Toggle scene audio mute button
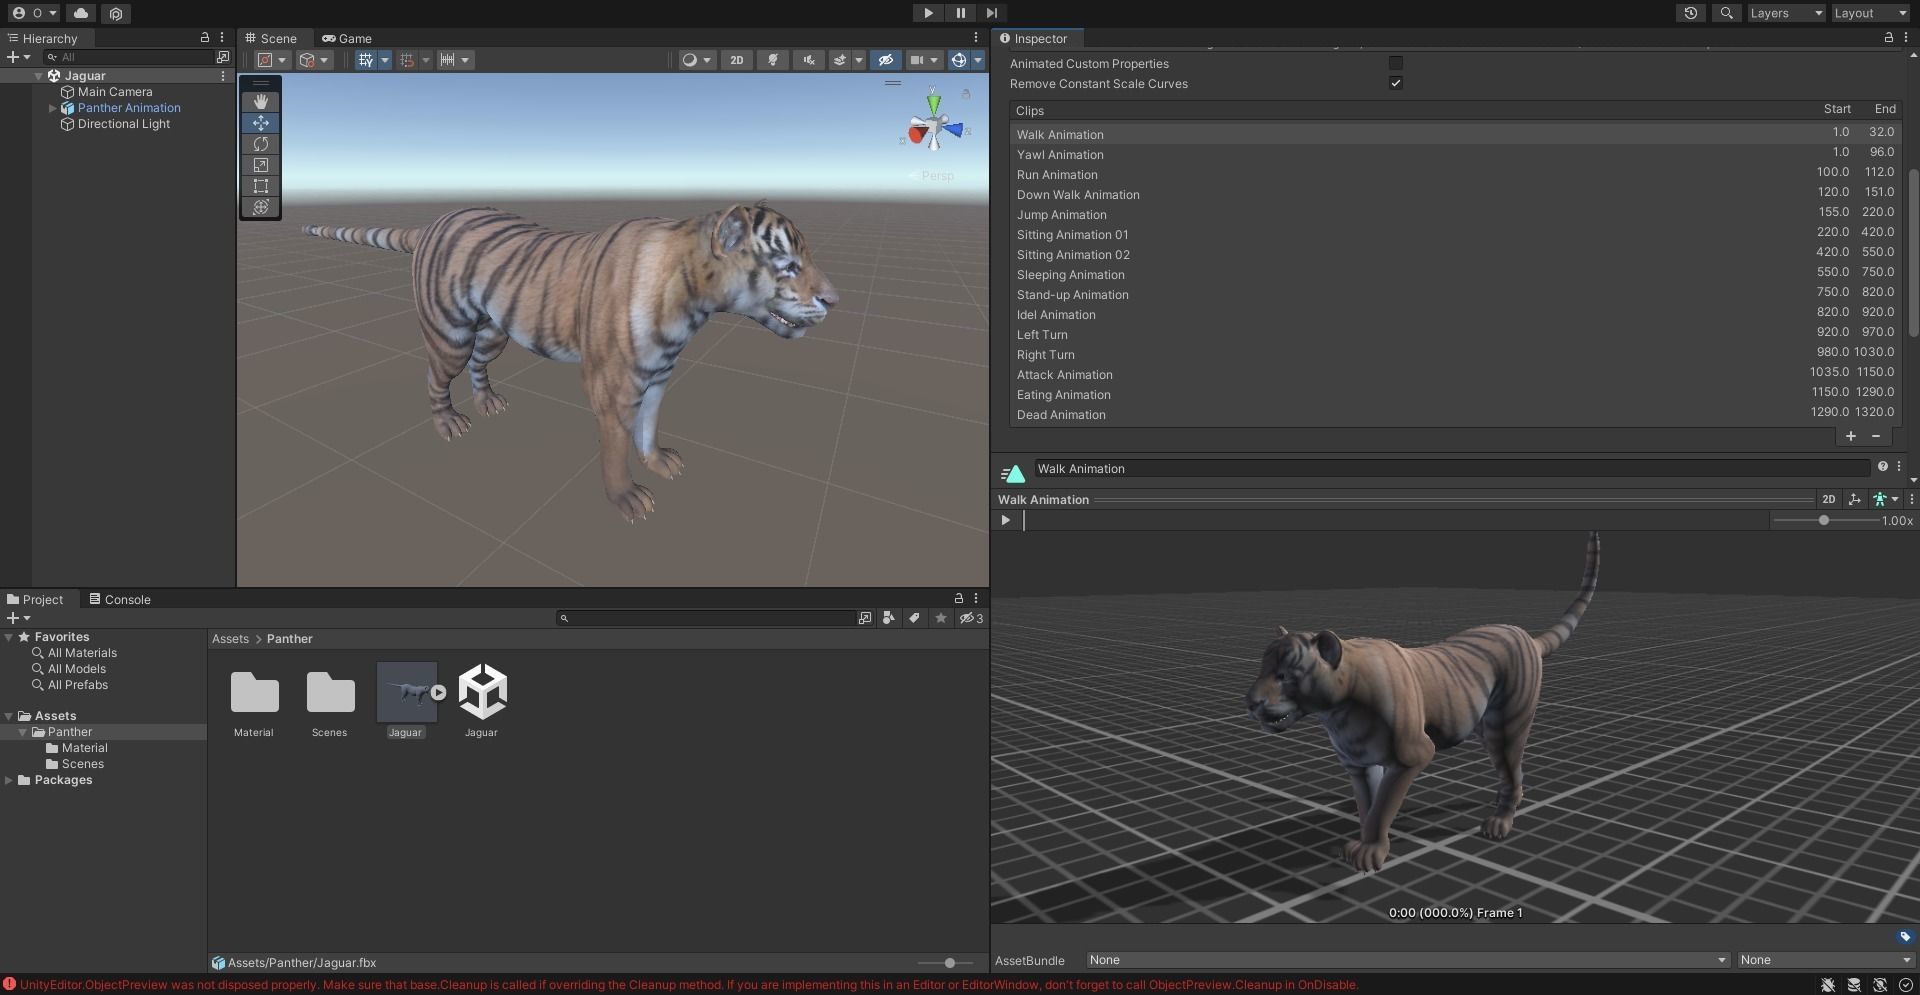Screen dimensions: 1920x995 pos(808,60)
